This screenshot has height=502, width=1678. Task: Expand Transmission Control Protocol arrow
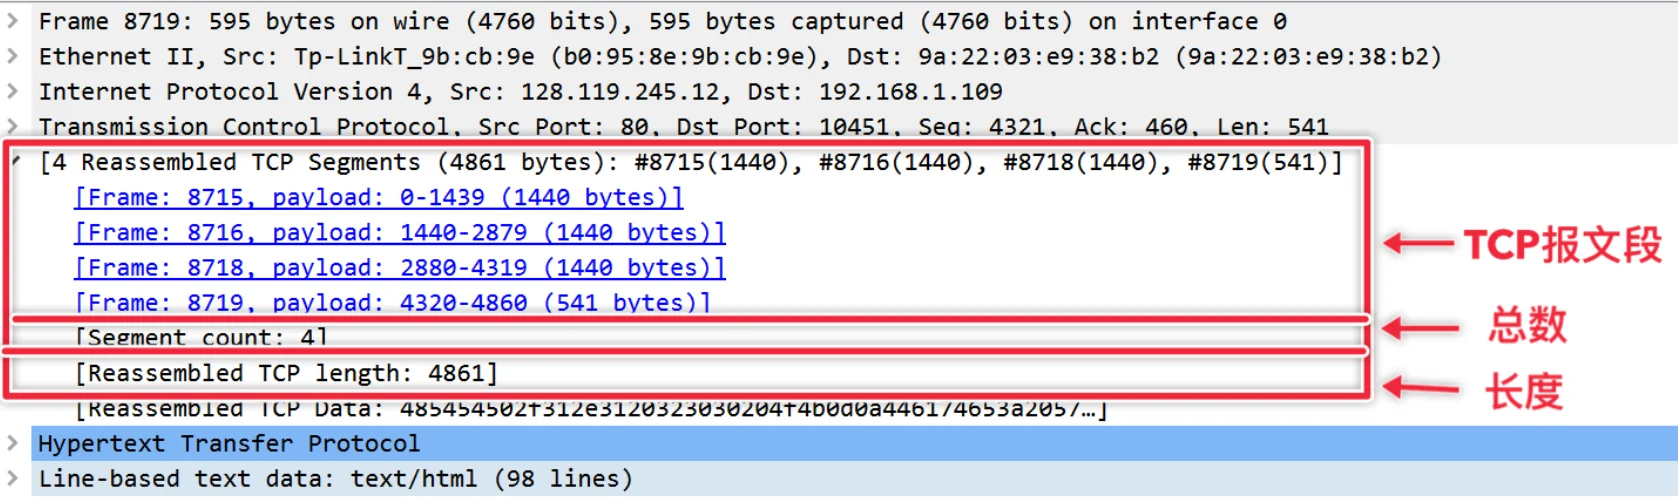[13, 126]
